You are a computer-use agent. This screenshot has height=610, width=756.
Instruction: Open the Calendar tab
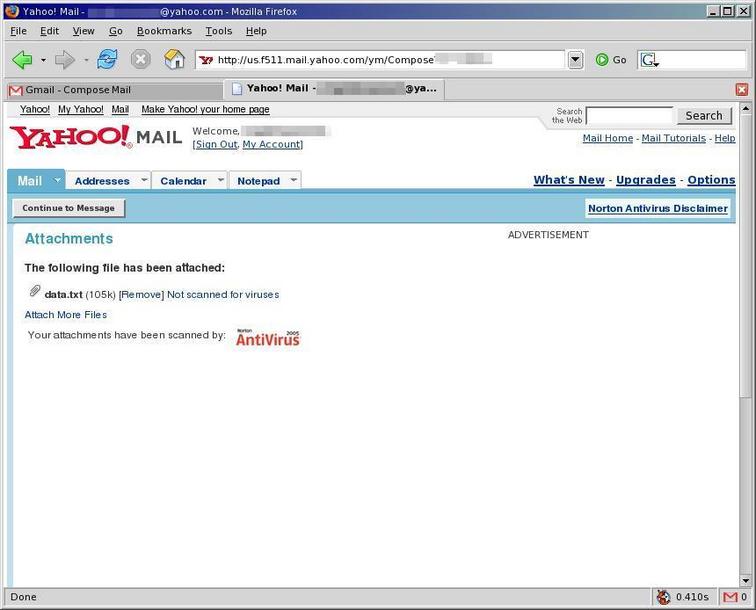(x=183, y=181)
